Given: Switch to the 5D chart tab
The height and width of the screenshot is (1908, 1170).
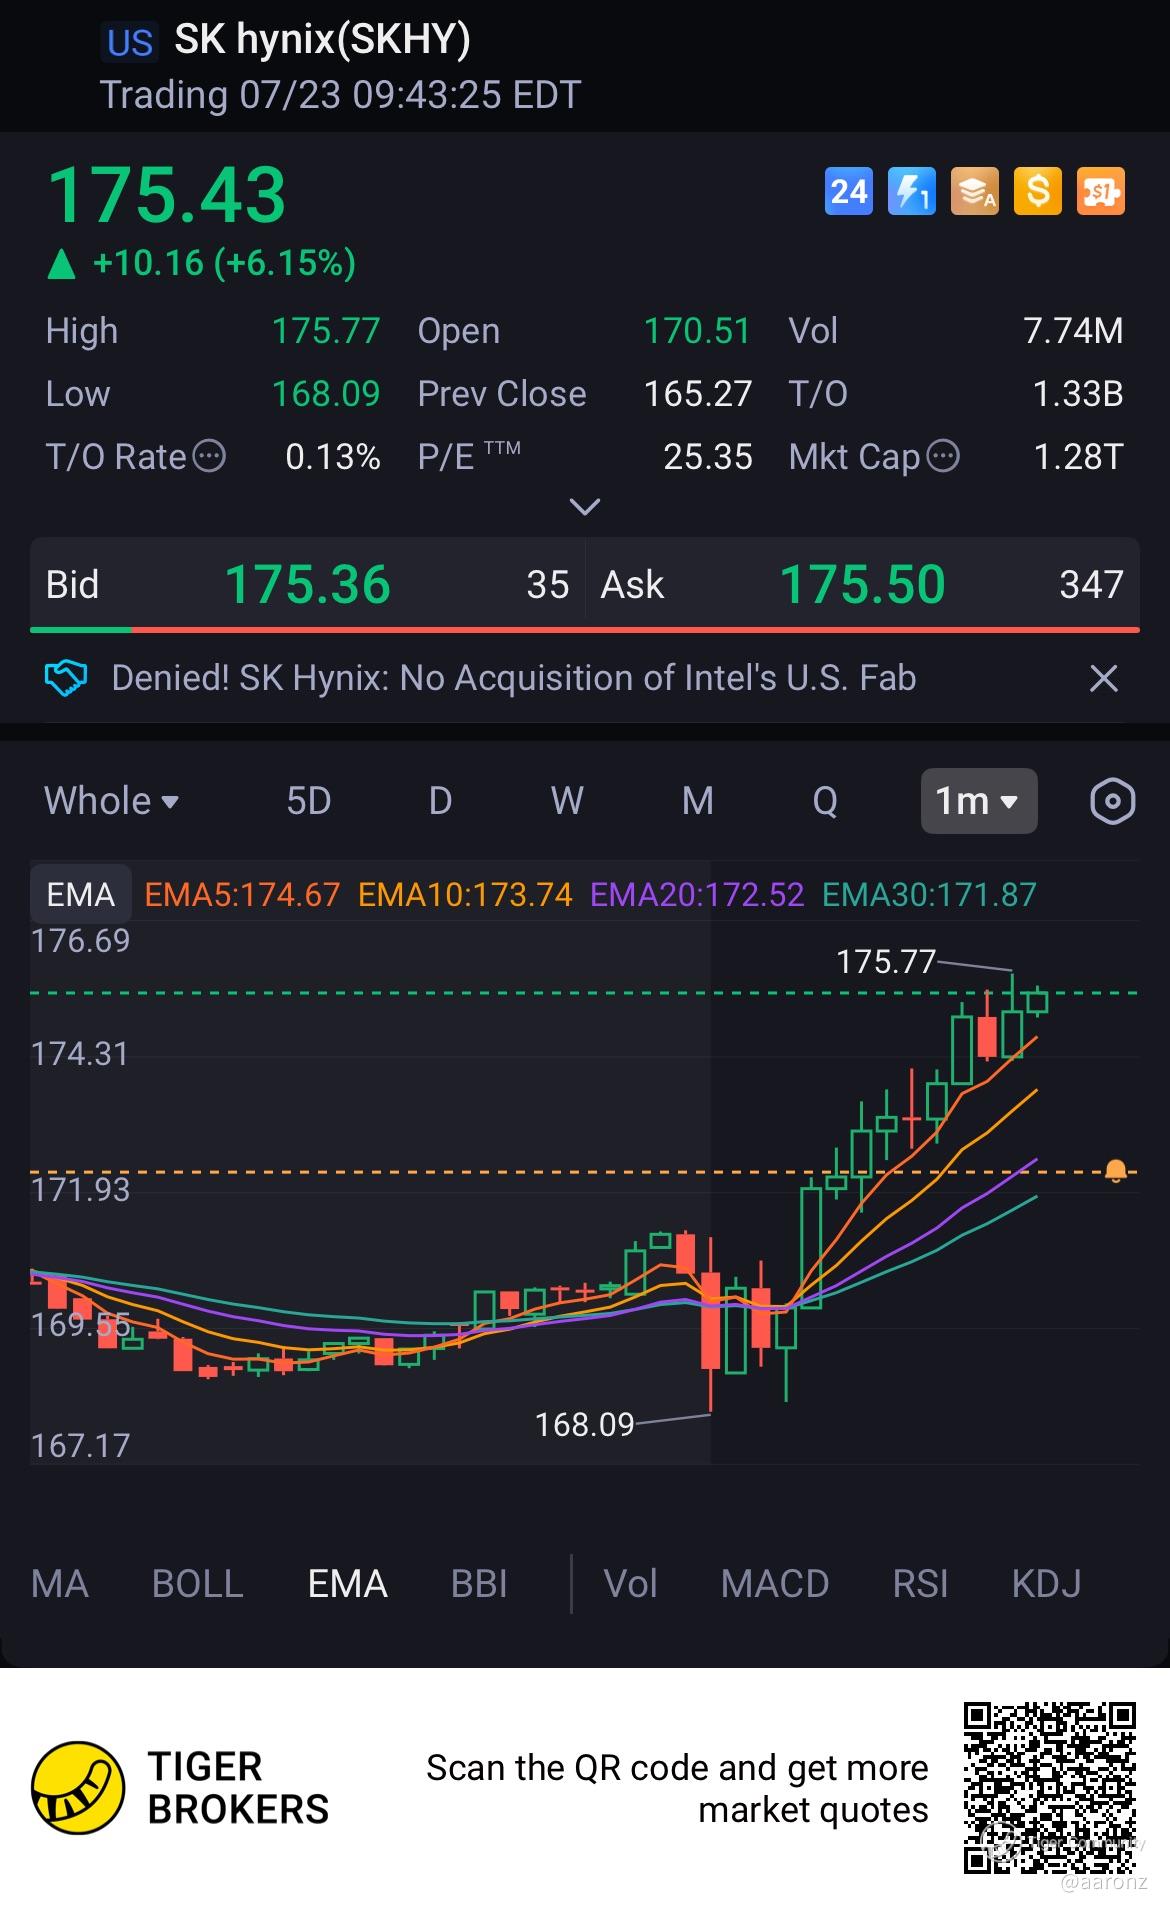Looking at the screenshot, I should 308,801.
